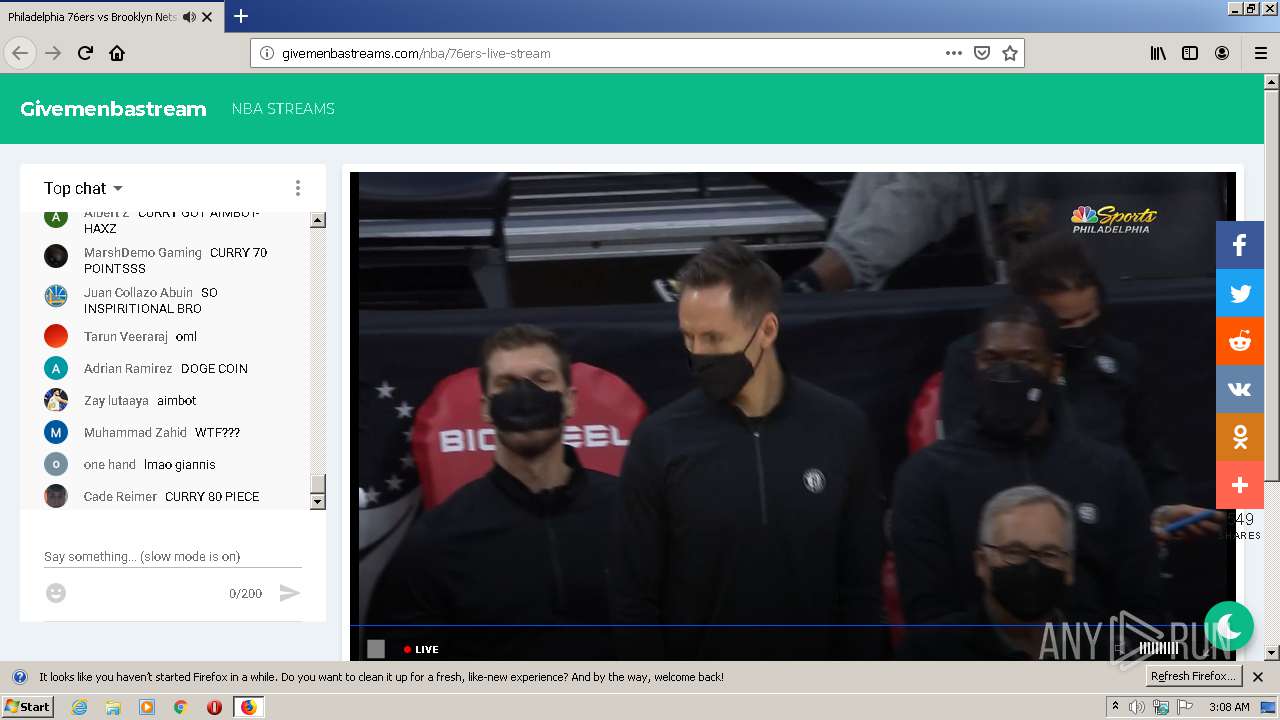Select one hand lmao giannis message
The image size is (1280, 720).
[150, 464]
